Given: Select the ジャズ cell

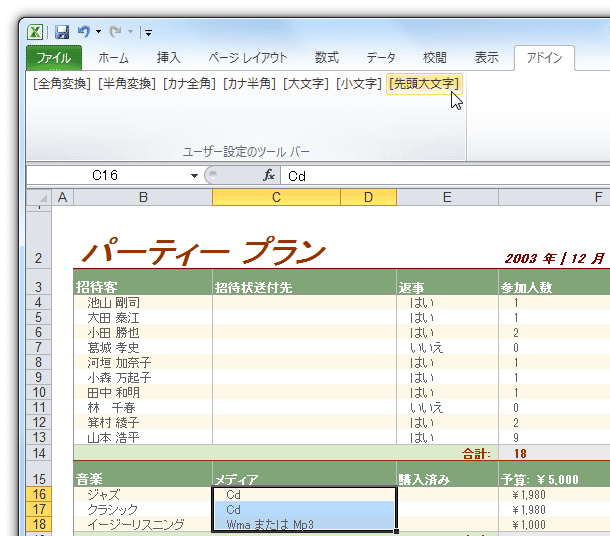Looking at the screenshot, I should point(143,494).
